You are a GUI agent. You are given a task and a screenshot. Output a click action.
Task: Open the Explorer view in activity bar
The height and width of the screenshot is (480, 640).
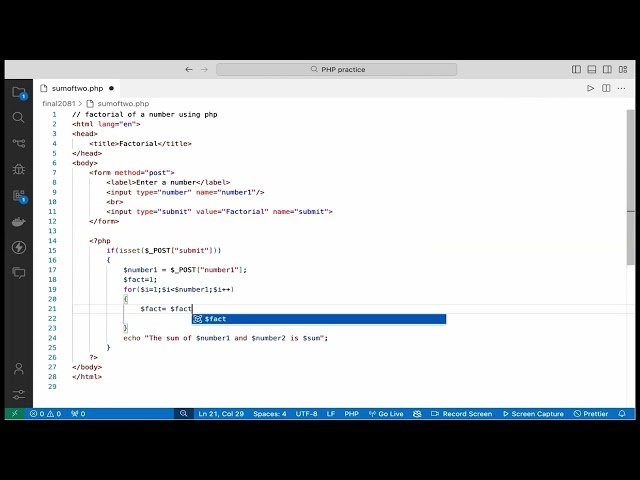click(x=18, y=92)
